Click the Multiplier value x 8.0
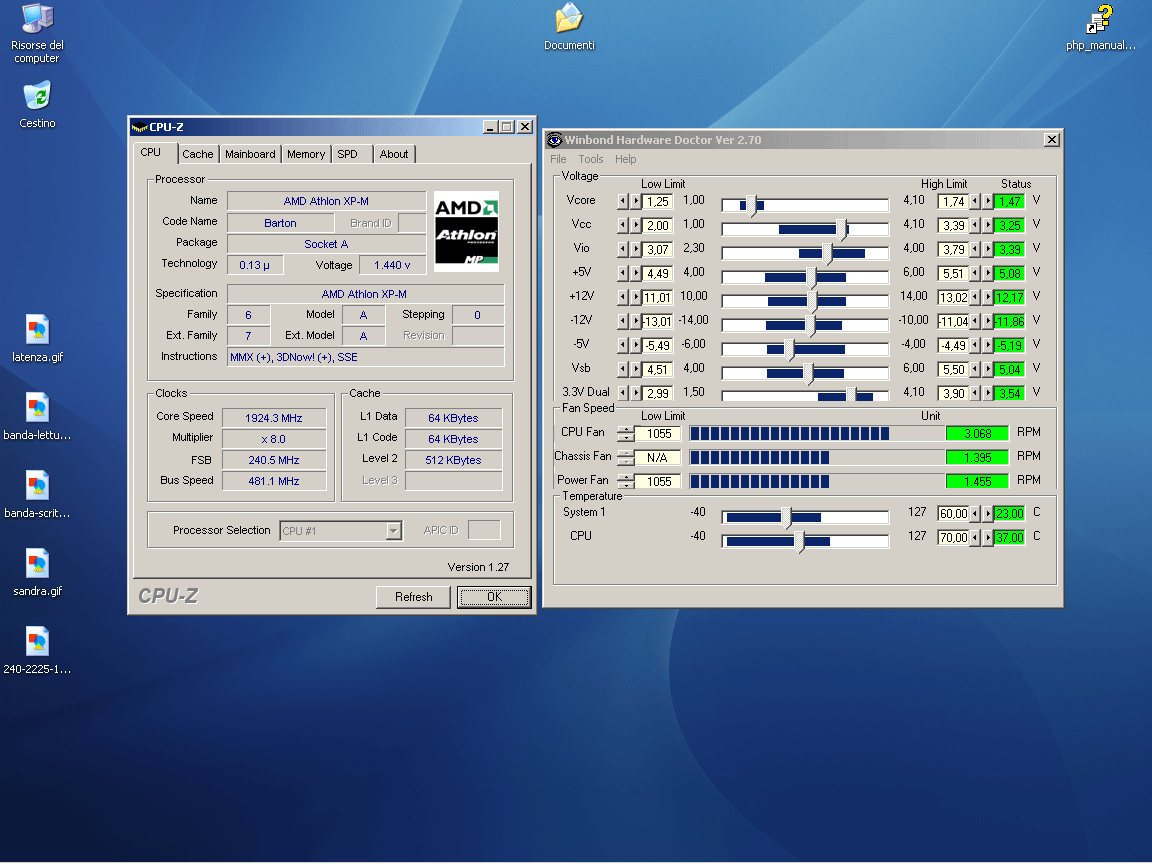Screen dimensions: 1152x864 [274, 439]
